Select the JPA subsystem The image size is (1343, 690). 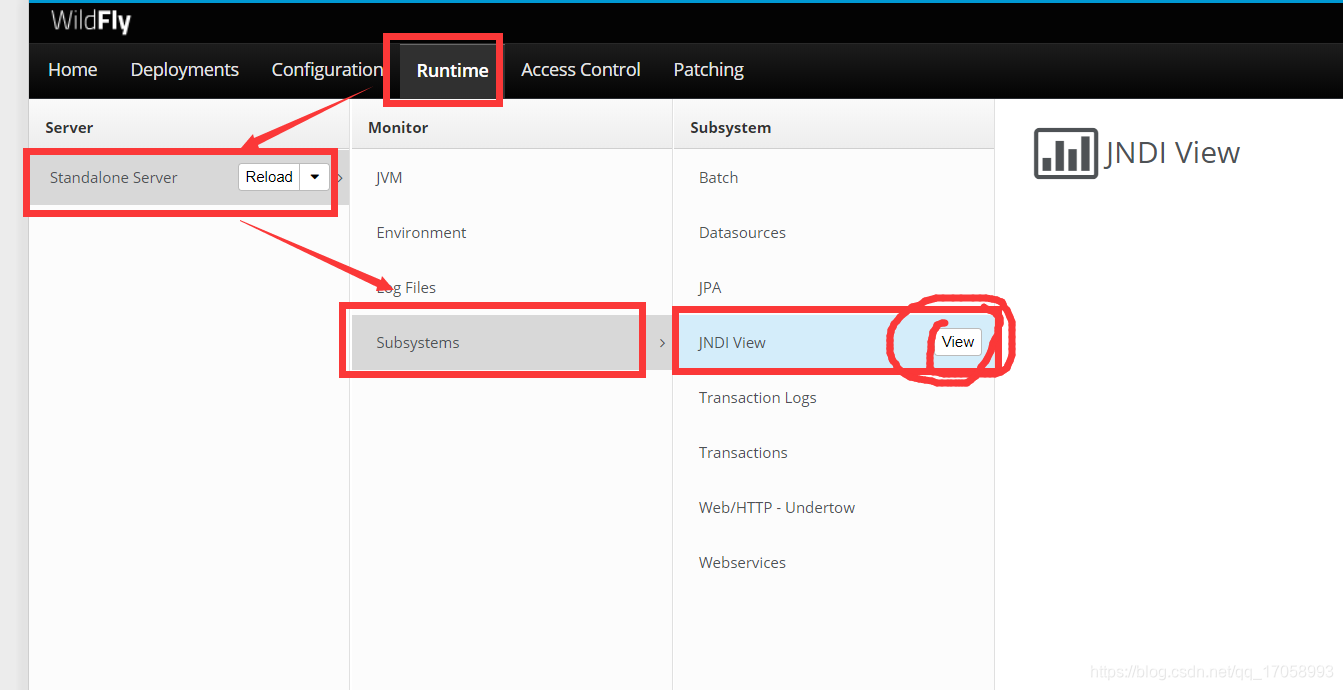click(710, 288)
